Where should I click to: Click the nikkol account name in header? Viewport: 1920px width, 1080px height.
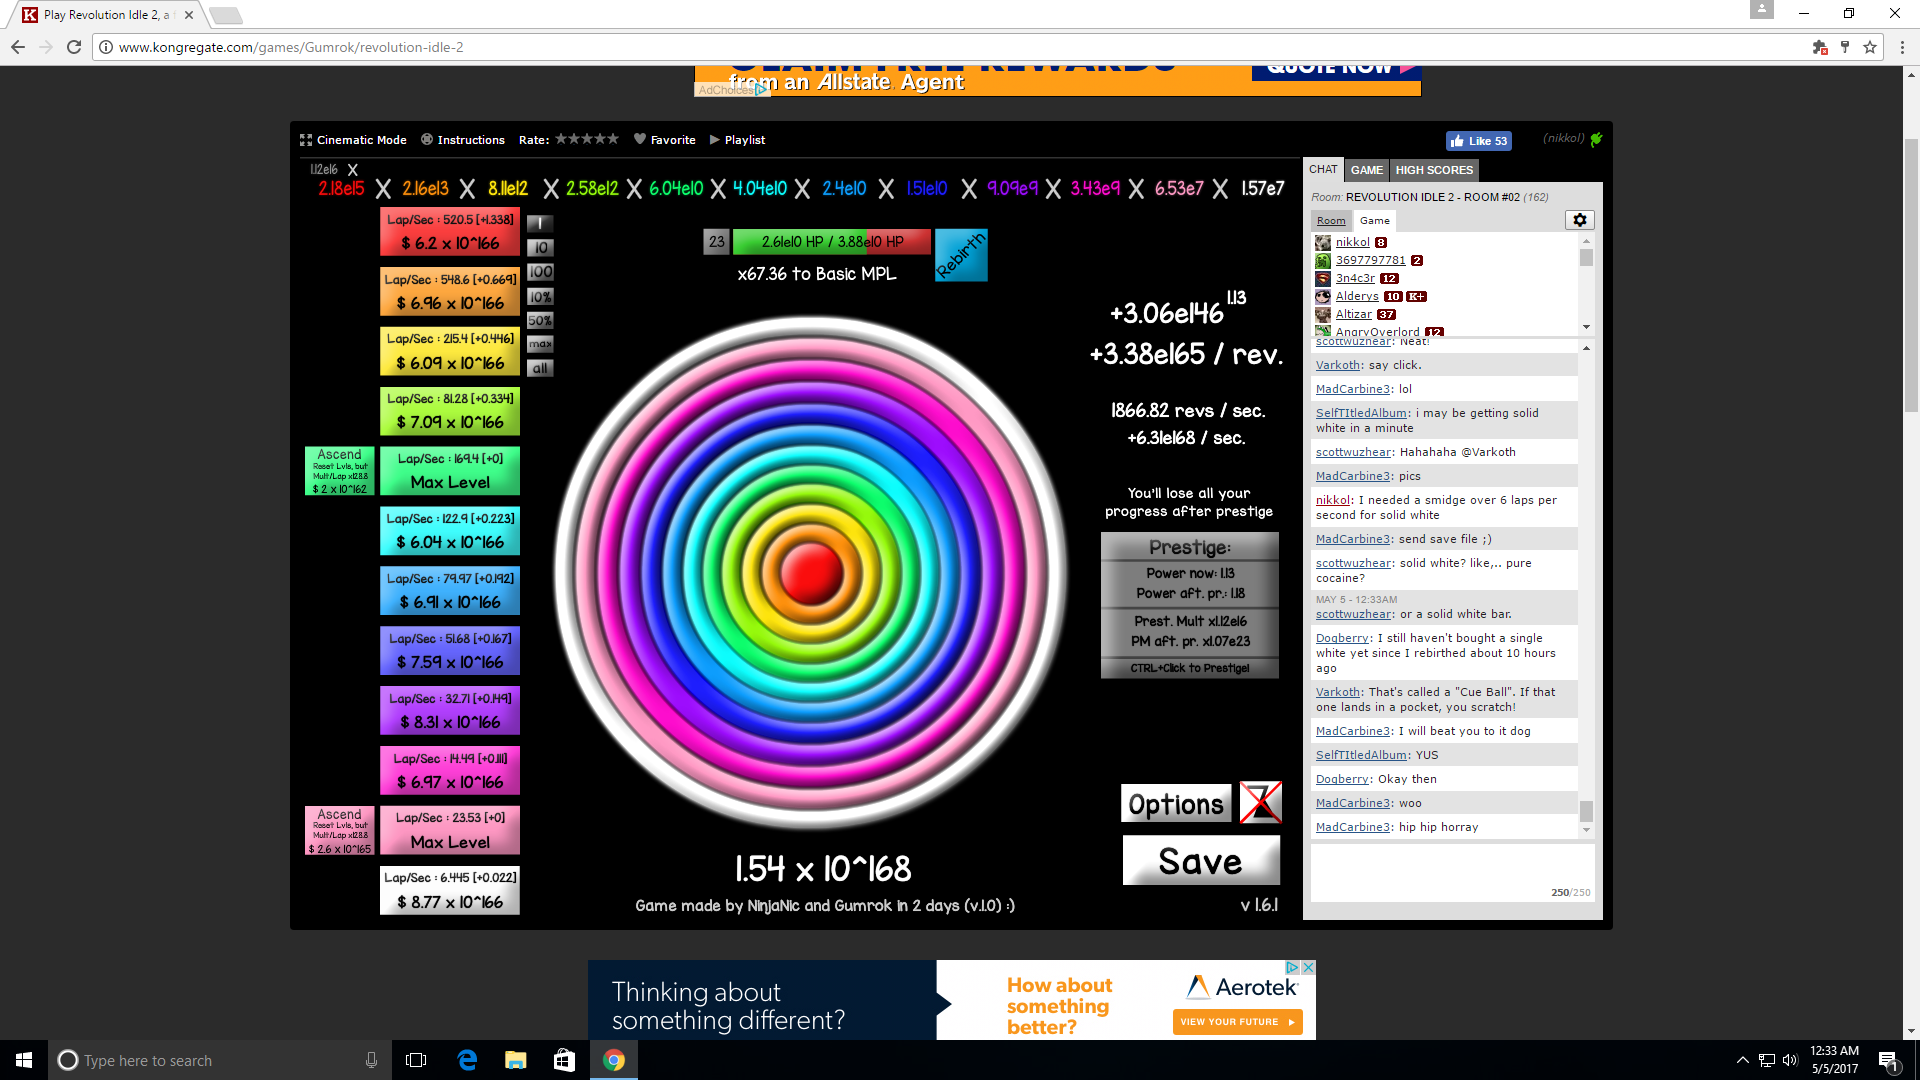pos(1563,139)
